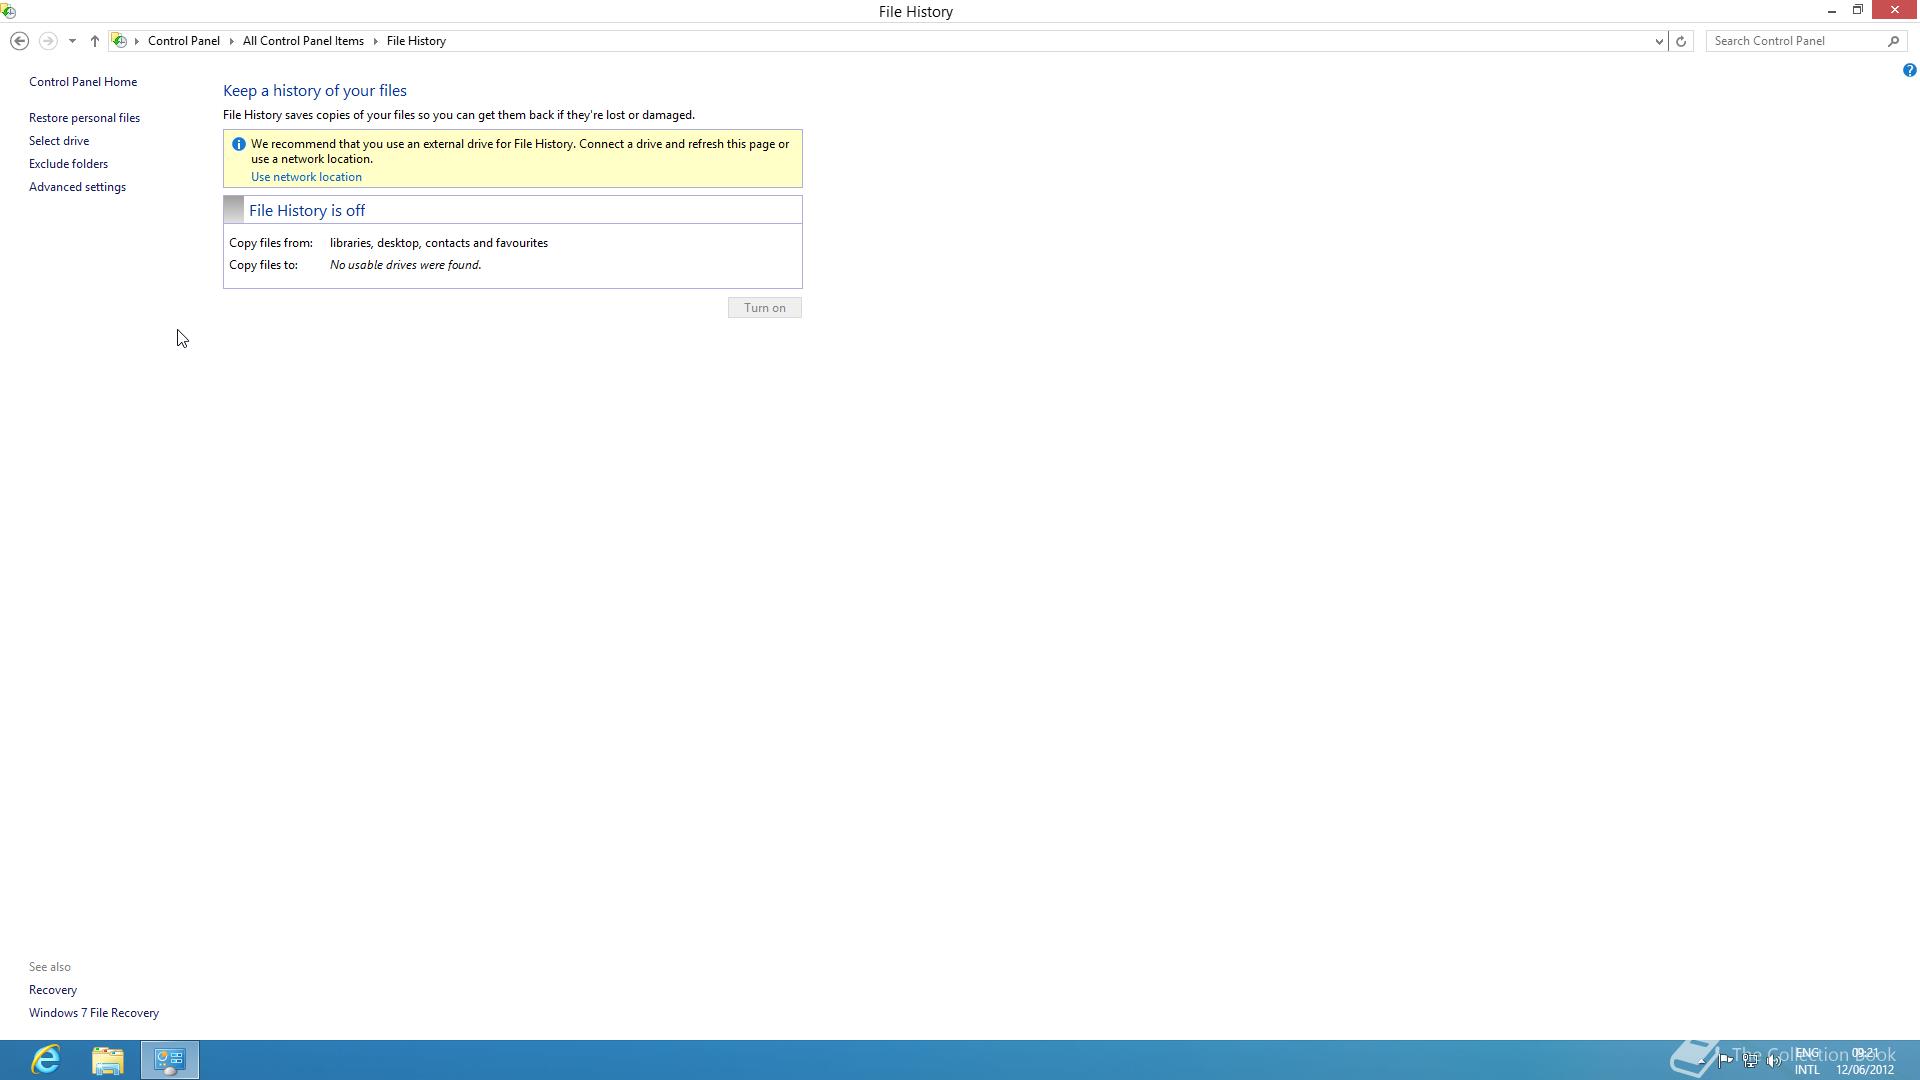Viewport: 1920px width, 1080px height.
Task: Open recent locations dropdown arrow
Action: tap(72, 41)
